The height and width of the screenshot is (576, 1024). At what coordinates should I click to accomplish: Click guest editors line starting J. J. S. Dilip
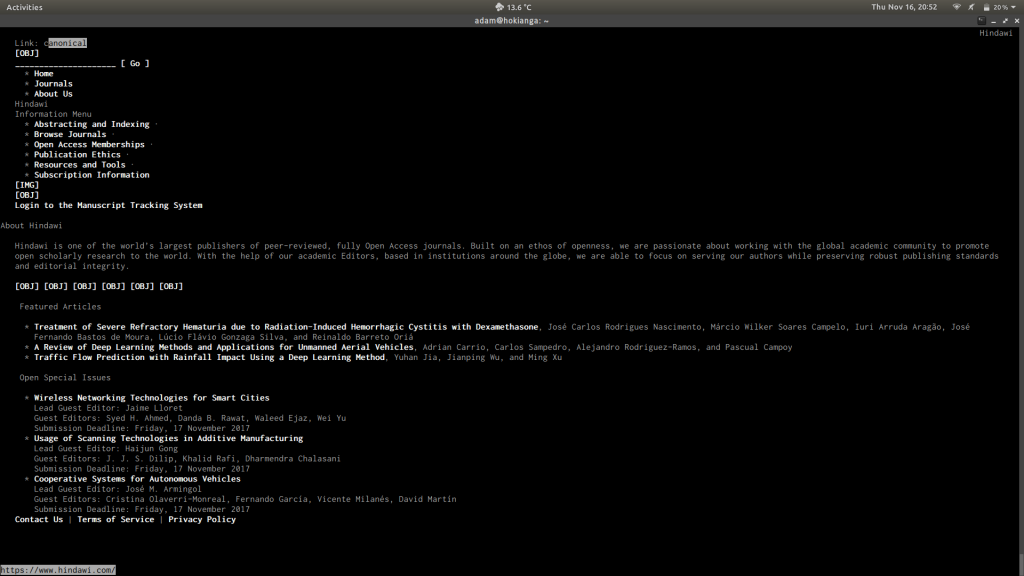(187, 458)
